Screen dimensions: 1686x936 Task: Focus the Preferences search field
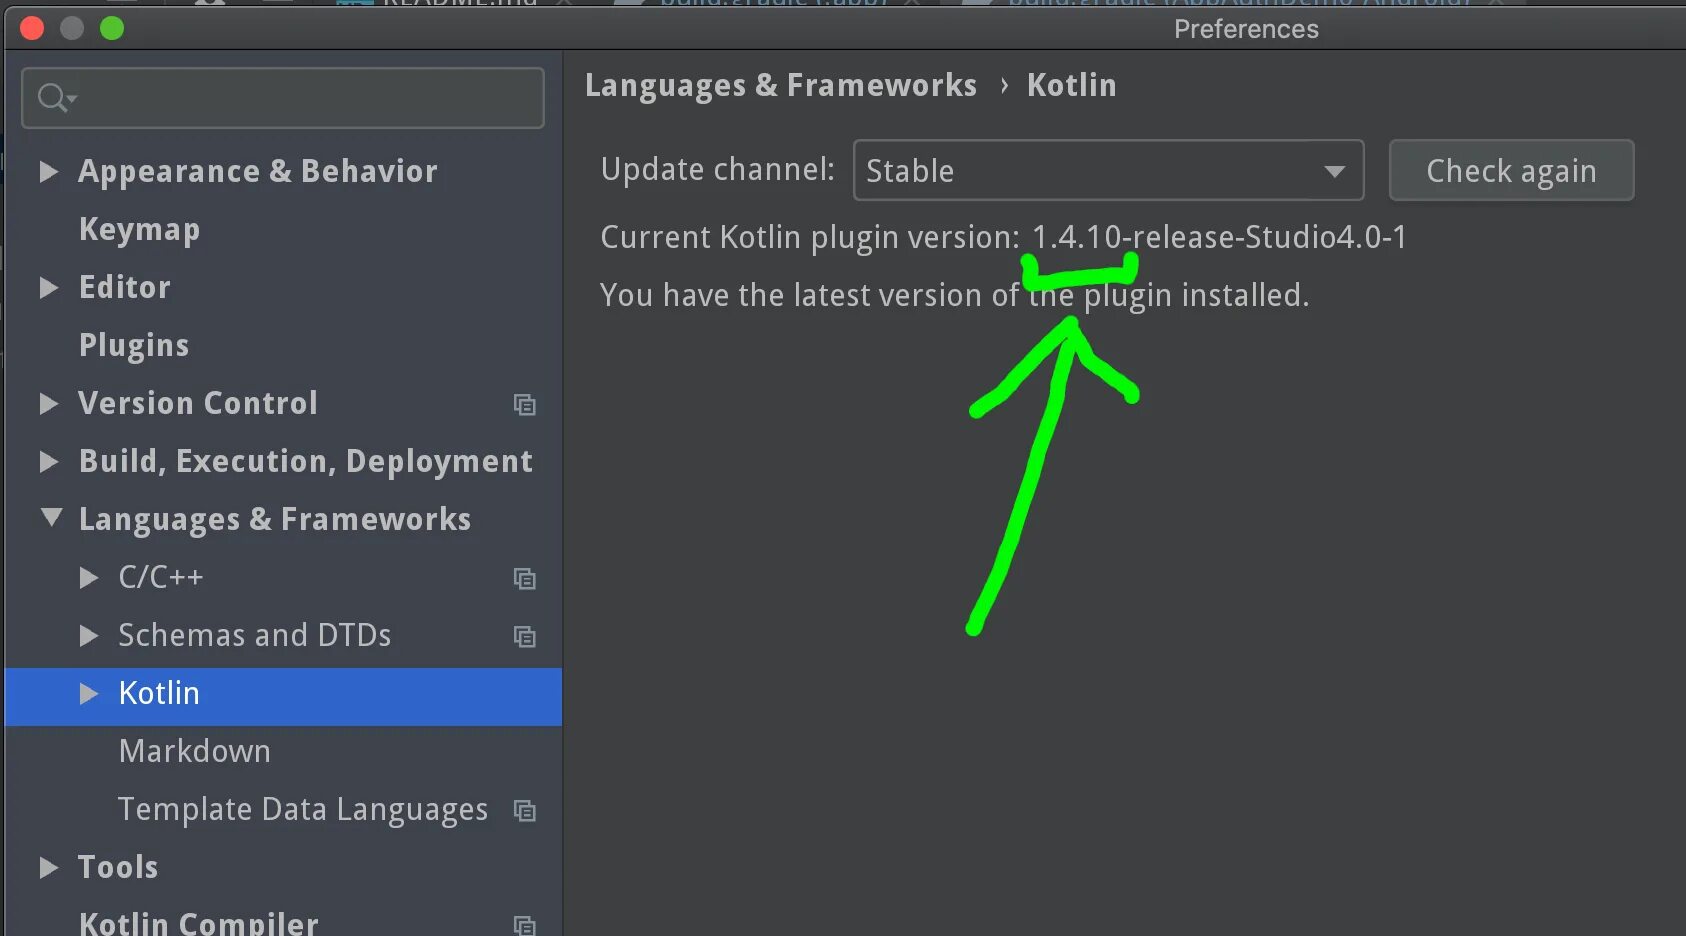pyautogui.click(x=283, y=98)
